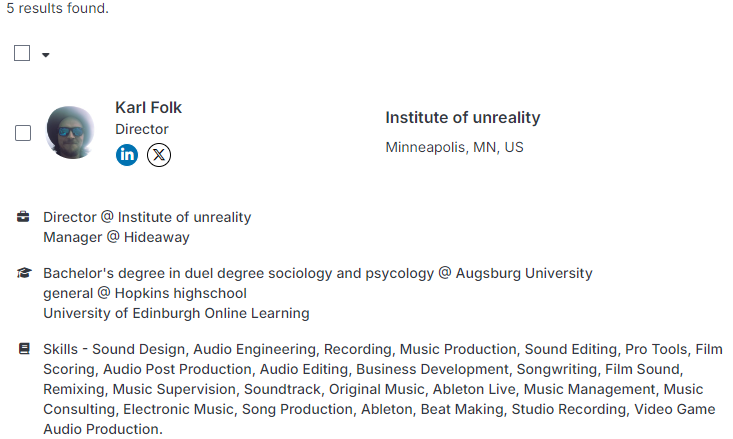Check the box next to Karl Folk

coord(23,133)
